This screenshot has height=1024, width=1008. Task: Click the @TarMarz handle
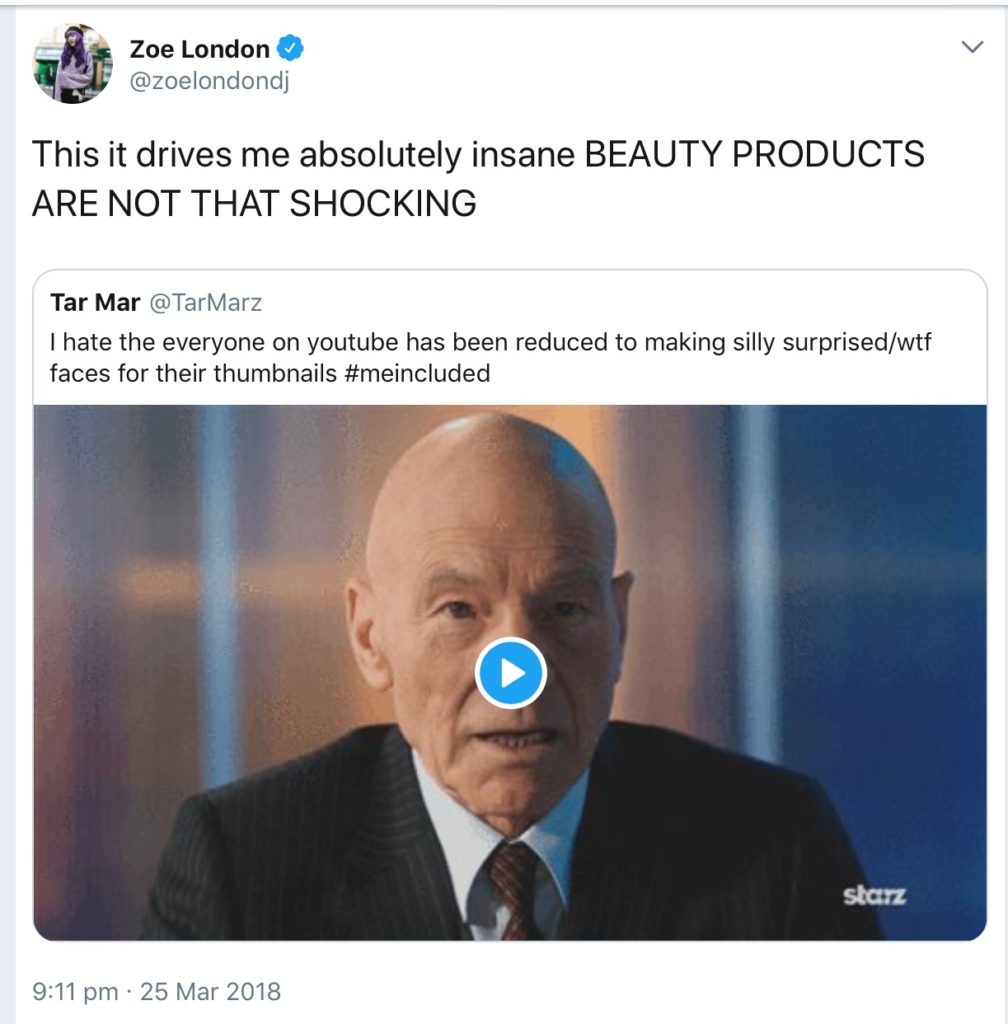[x=206, y=302]
